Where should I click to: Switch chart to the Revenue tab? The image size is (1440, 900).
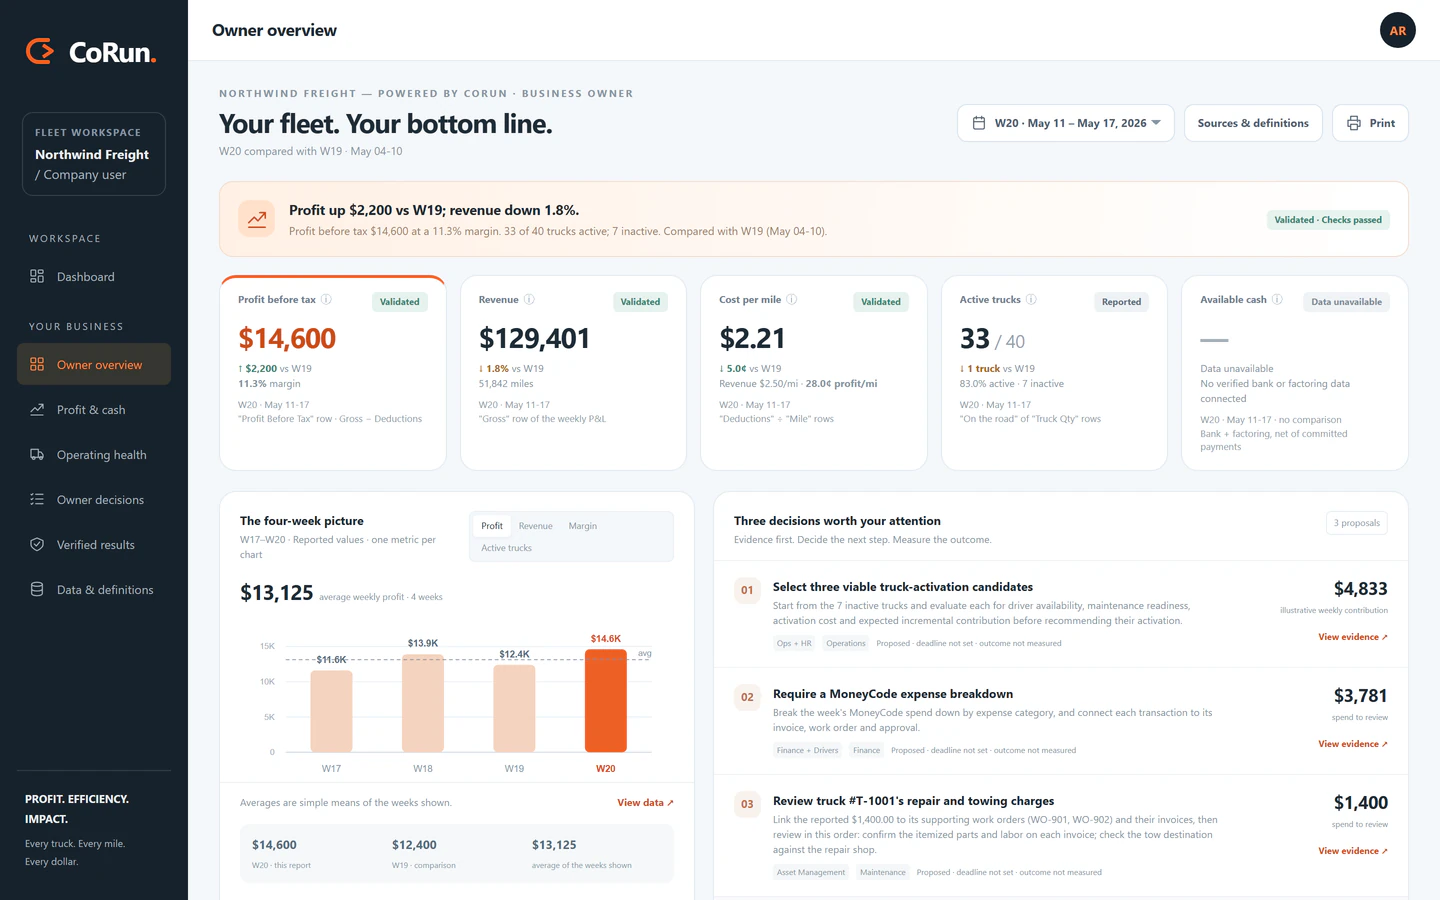[x=535, y=526]
